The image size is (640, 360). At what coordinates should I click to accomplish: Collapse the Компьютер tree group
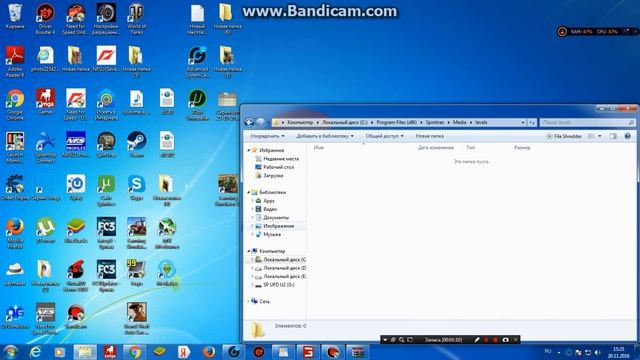249,251
